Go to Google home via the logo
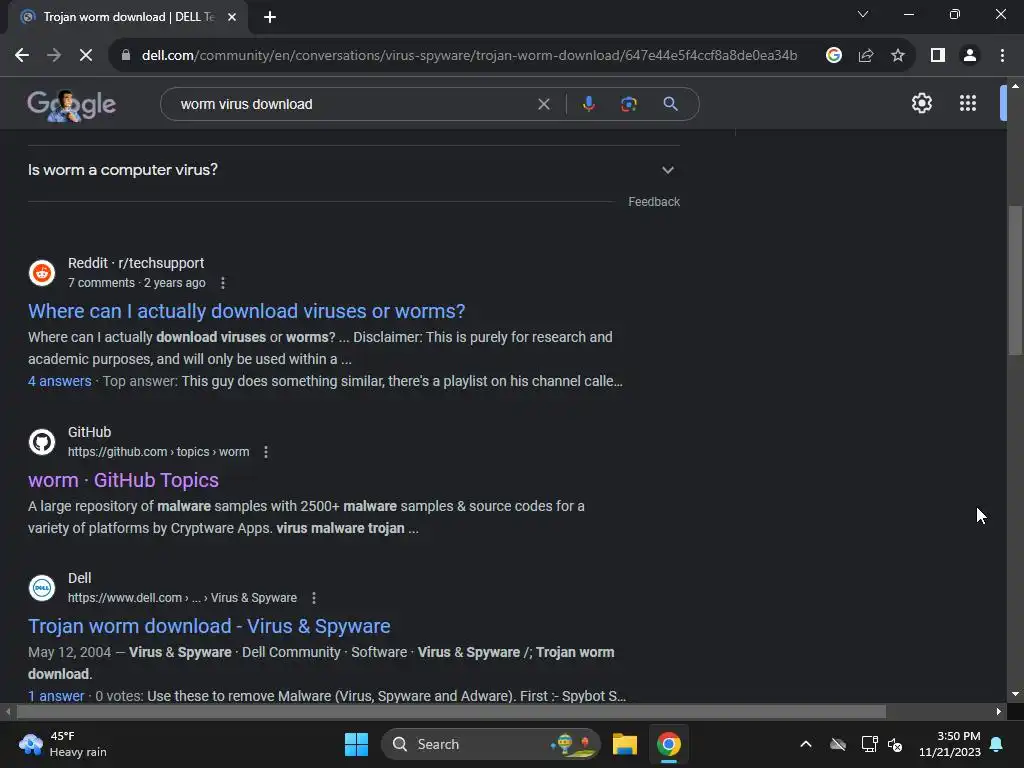 tap(71, 104)
